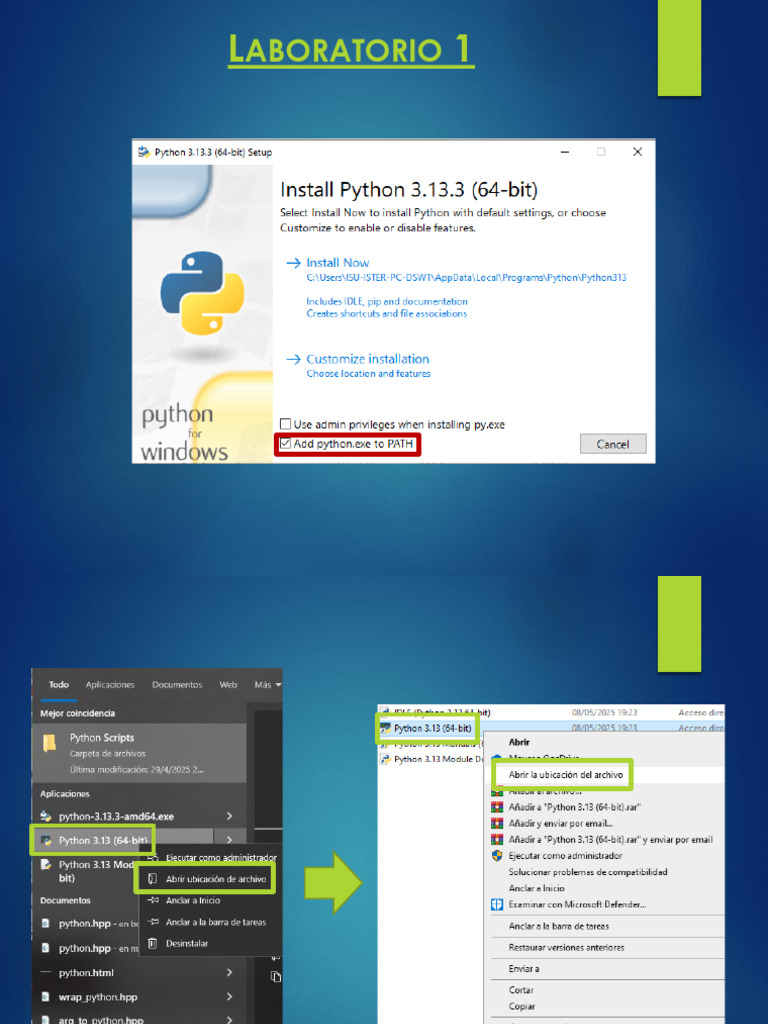Click the install path text under Install Now
The height and width of the screenshot is (1024, 768).
click(x=466, y=278)
